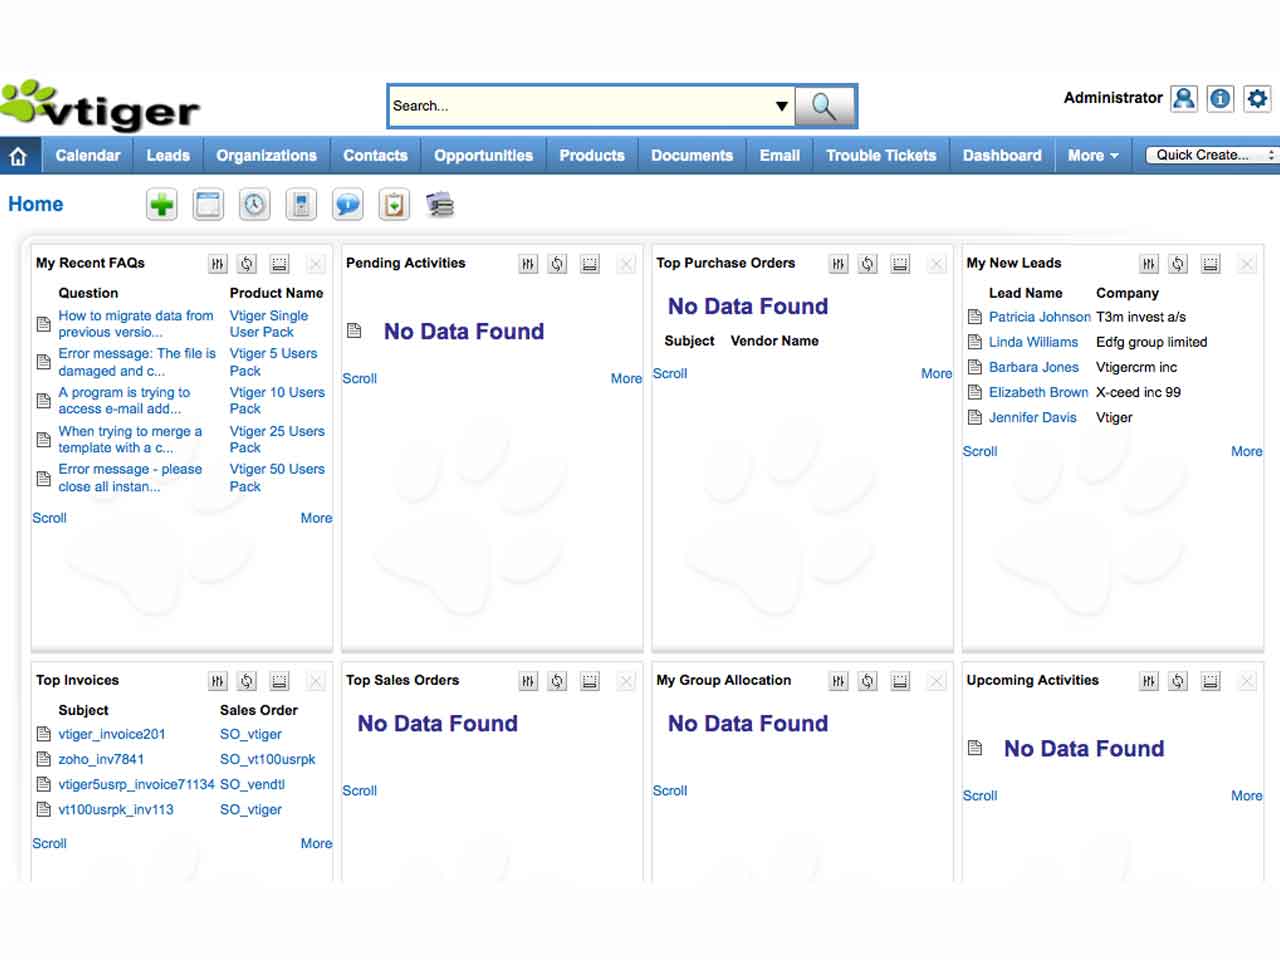
Task: Open the More menu dropdown
Action: point(1092,156)
